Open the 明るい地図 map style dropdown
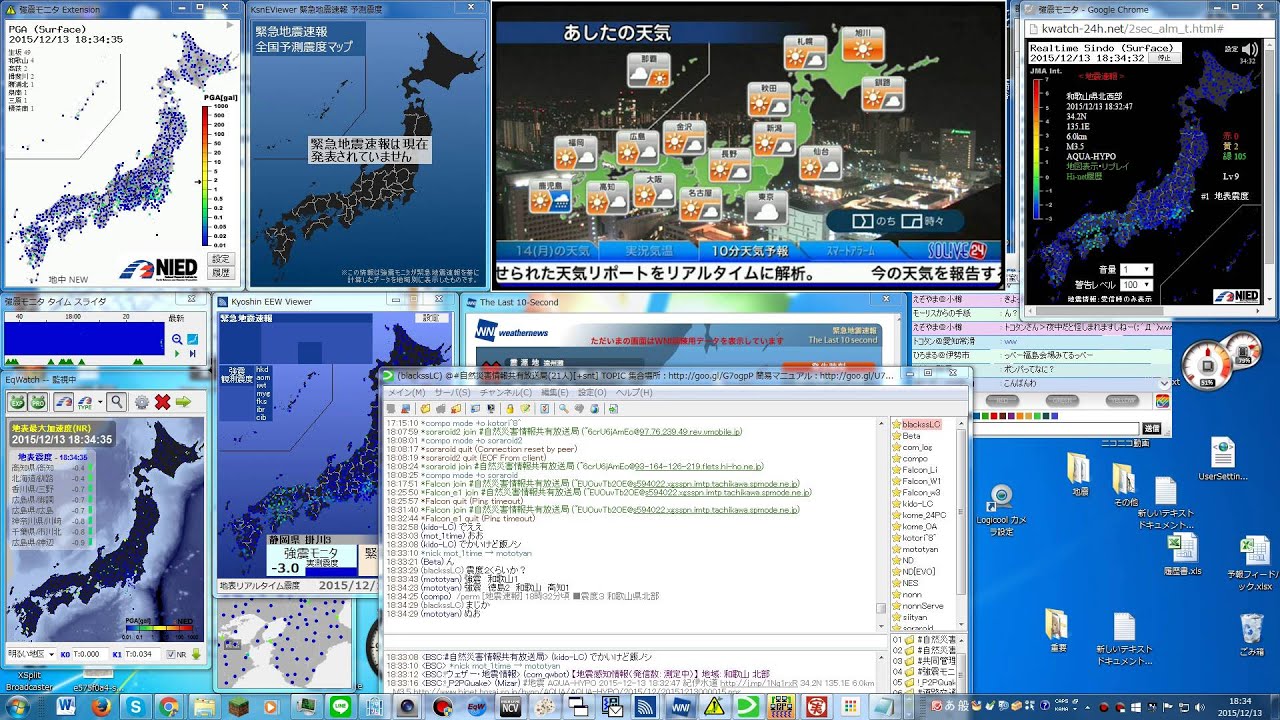 (31, 654)
